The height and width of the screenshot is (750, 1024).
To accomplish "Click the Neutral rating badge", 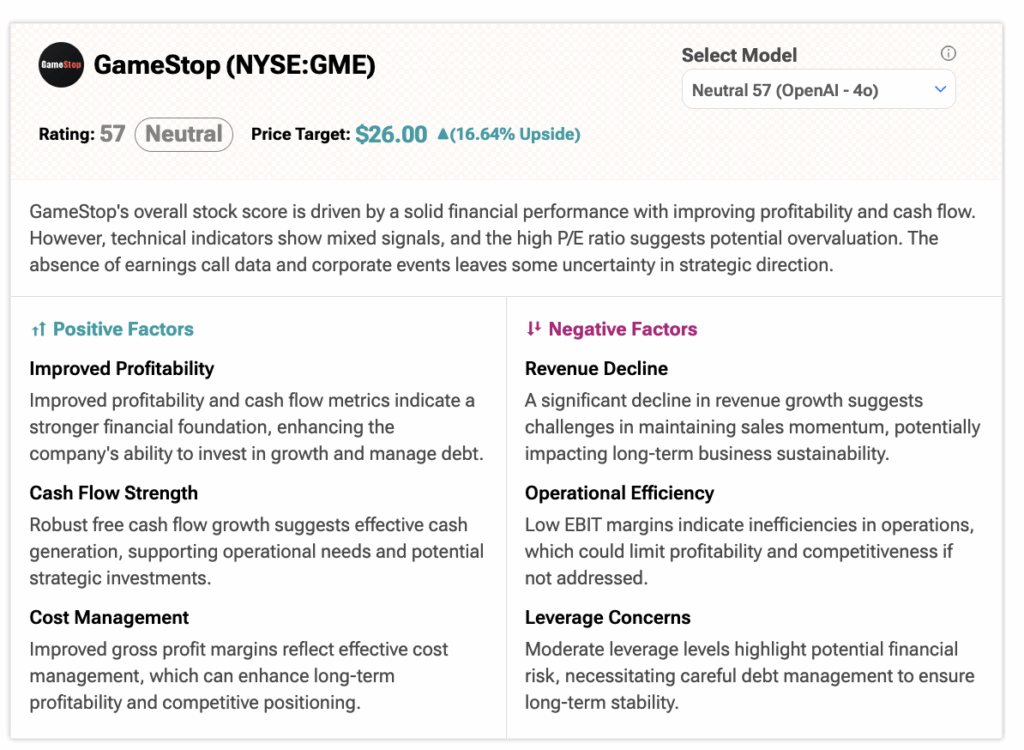I will (x=183, y=134).
